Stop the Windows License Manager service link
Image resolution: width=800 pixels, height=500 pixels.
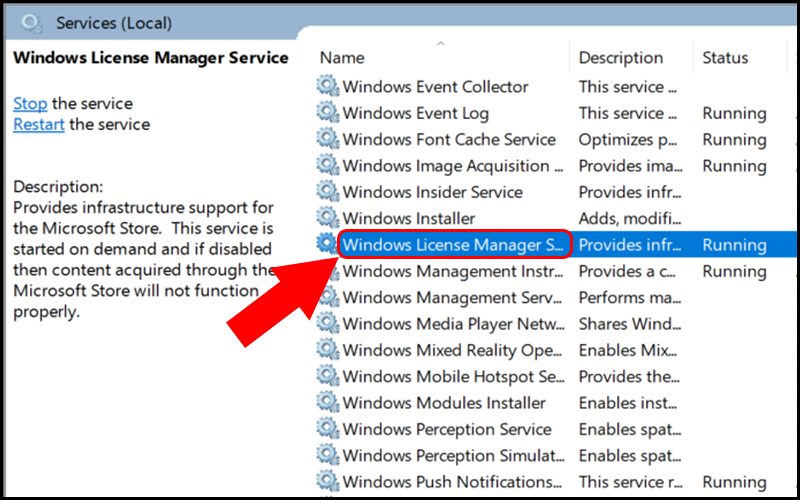pyautogui.click(x=30, y=103)
